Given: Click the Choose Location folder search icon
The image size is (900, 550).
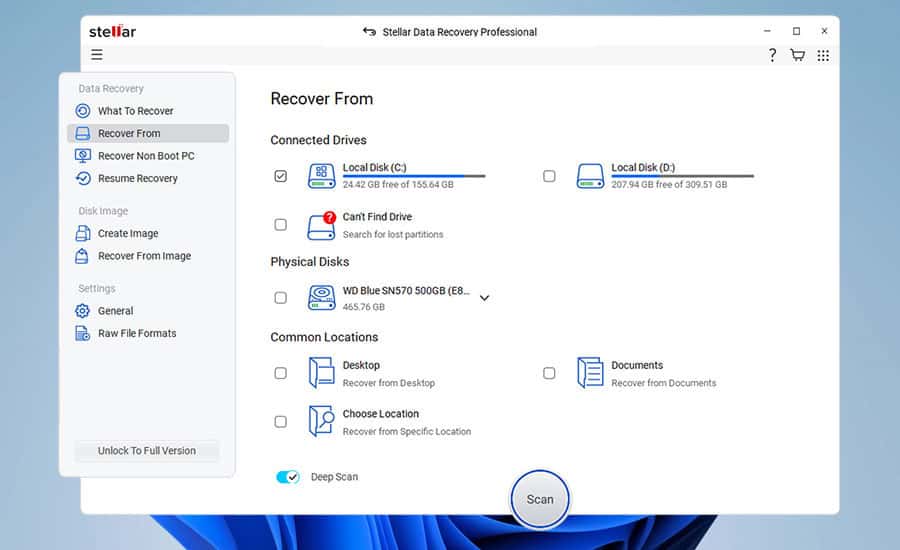Looking at the screenshot, I should (x=321, y=421).
